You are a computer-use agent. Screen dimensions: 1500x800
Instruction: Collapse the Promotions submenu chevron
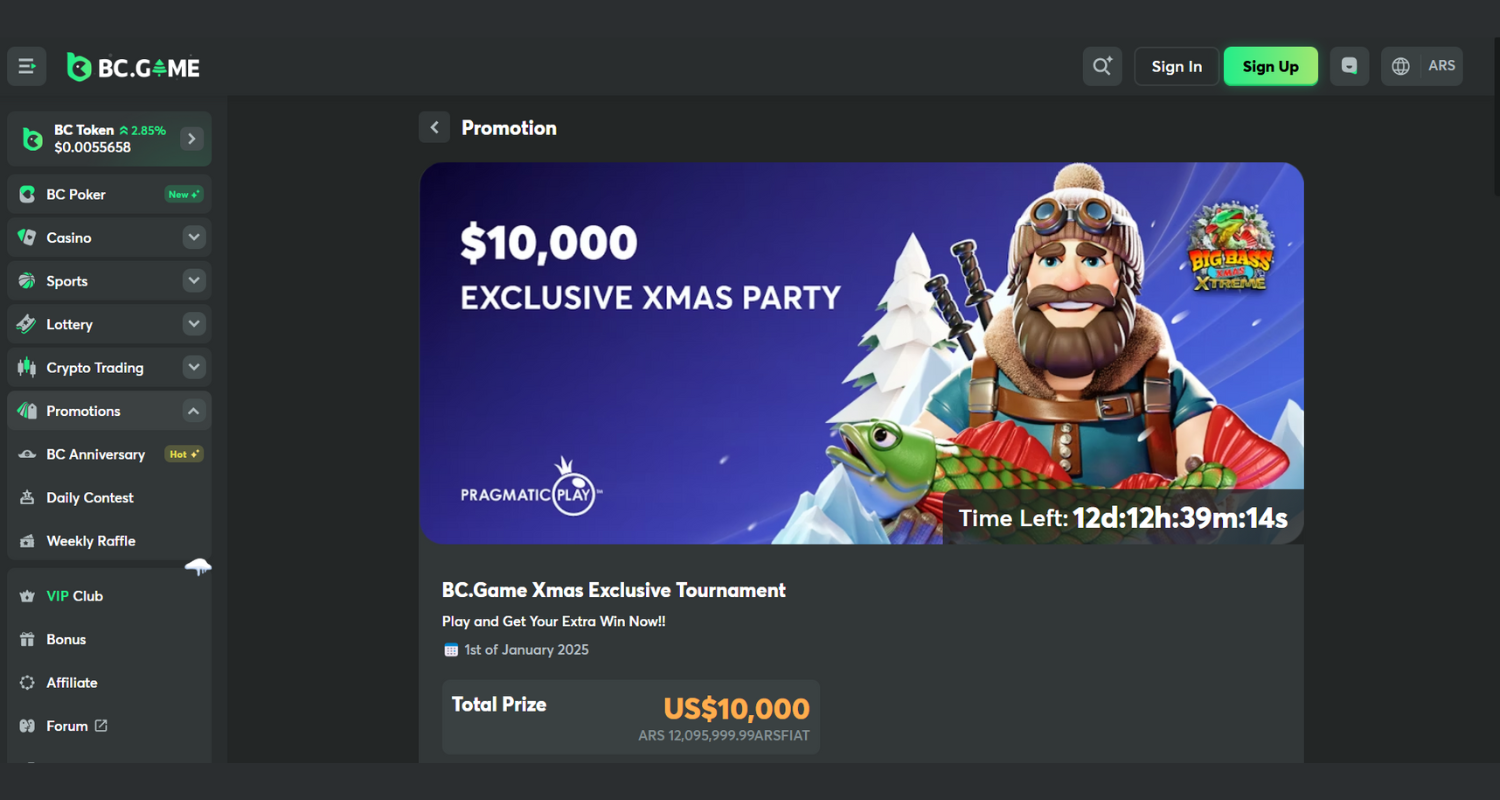point(194,411)
